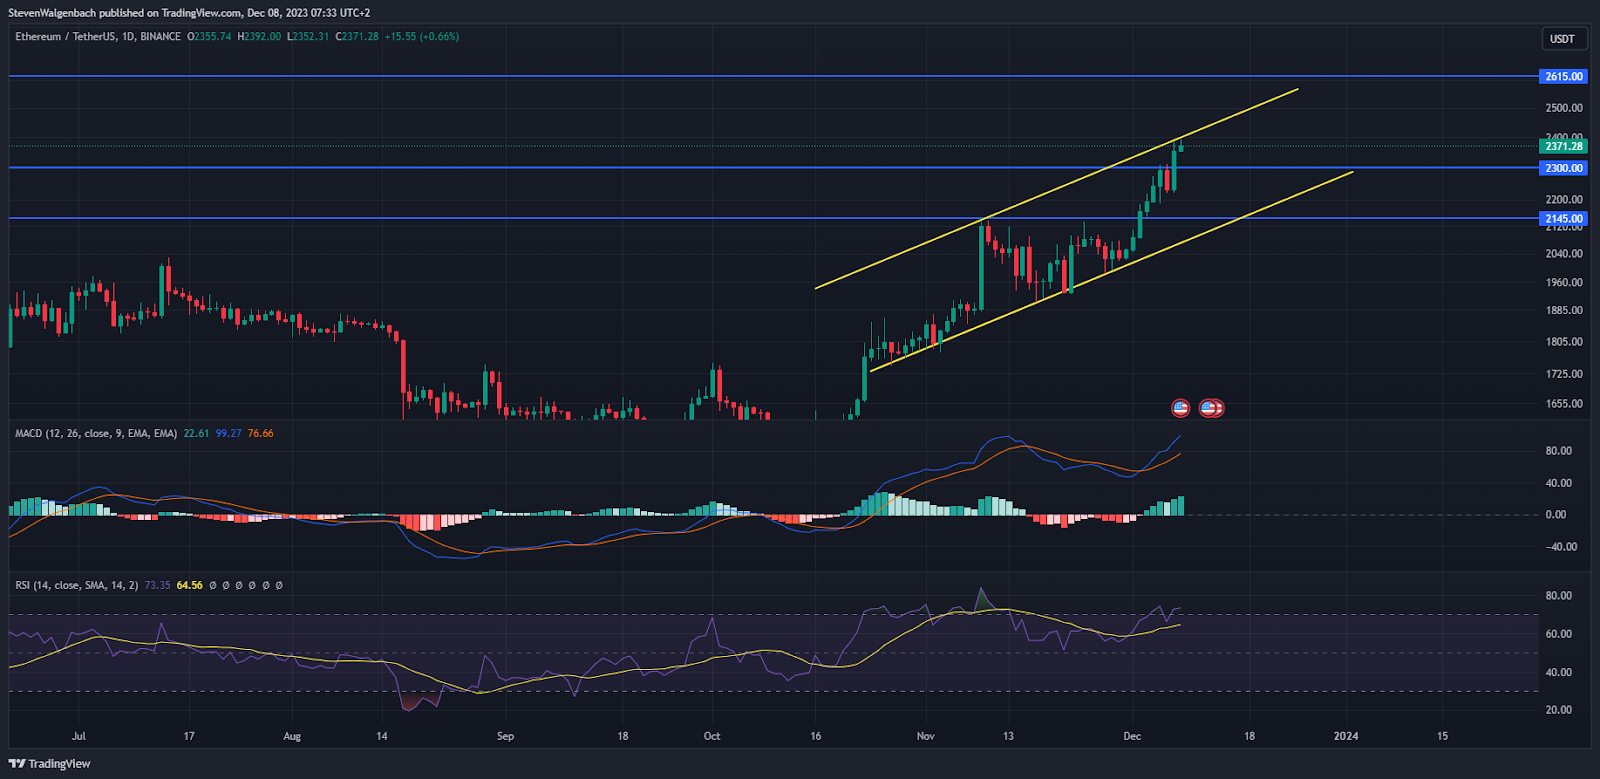This screenshot has height=779, width=1600.
Task: Click the Oct date axis label
Action: click(x=712, y=736)
